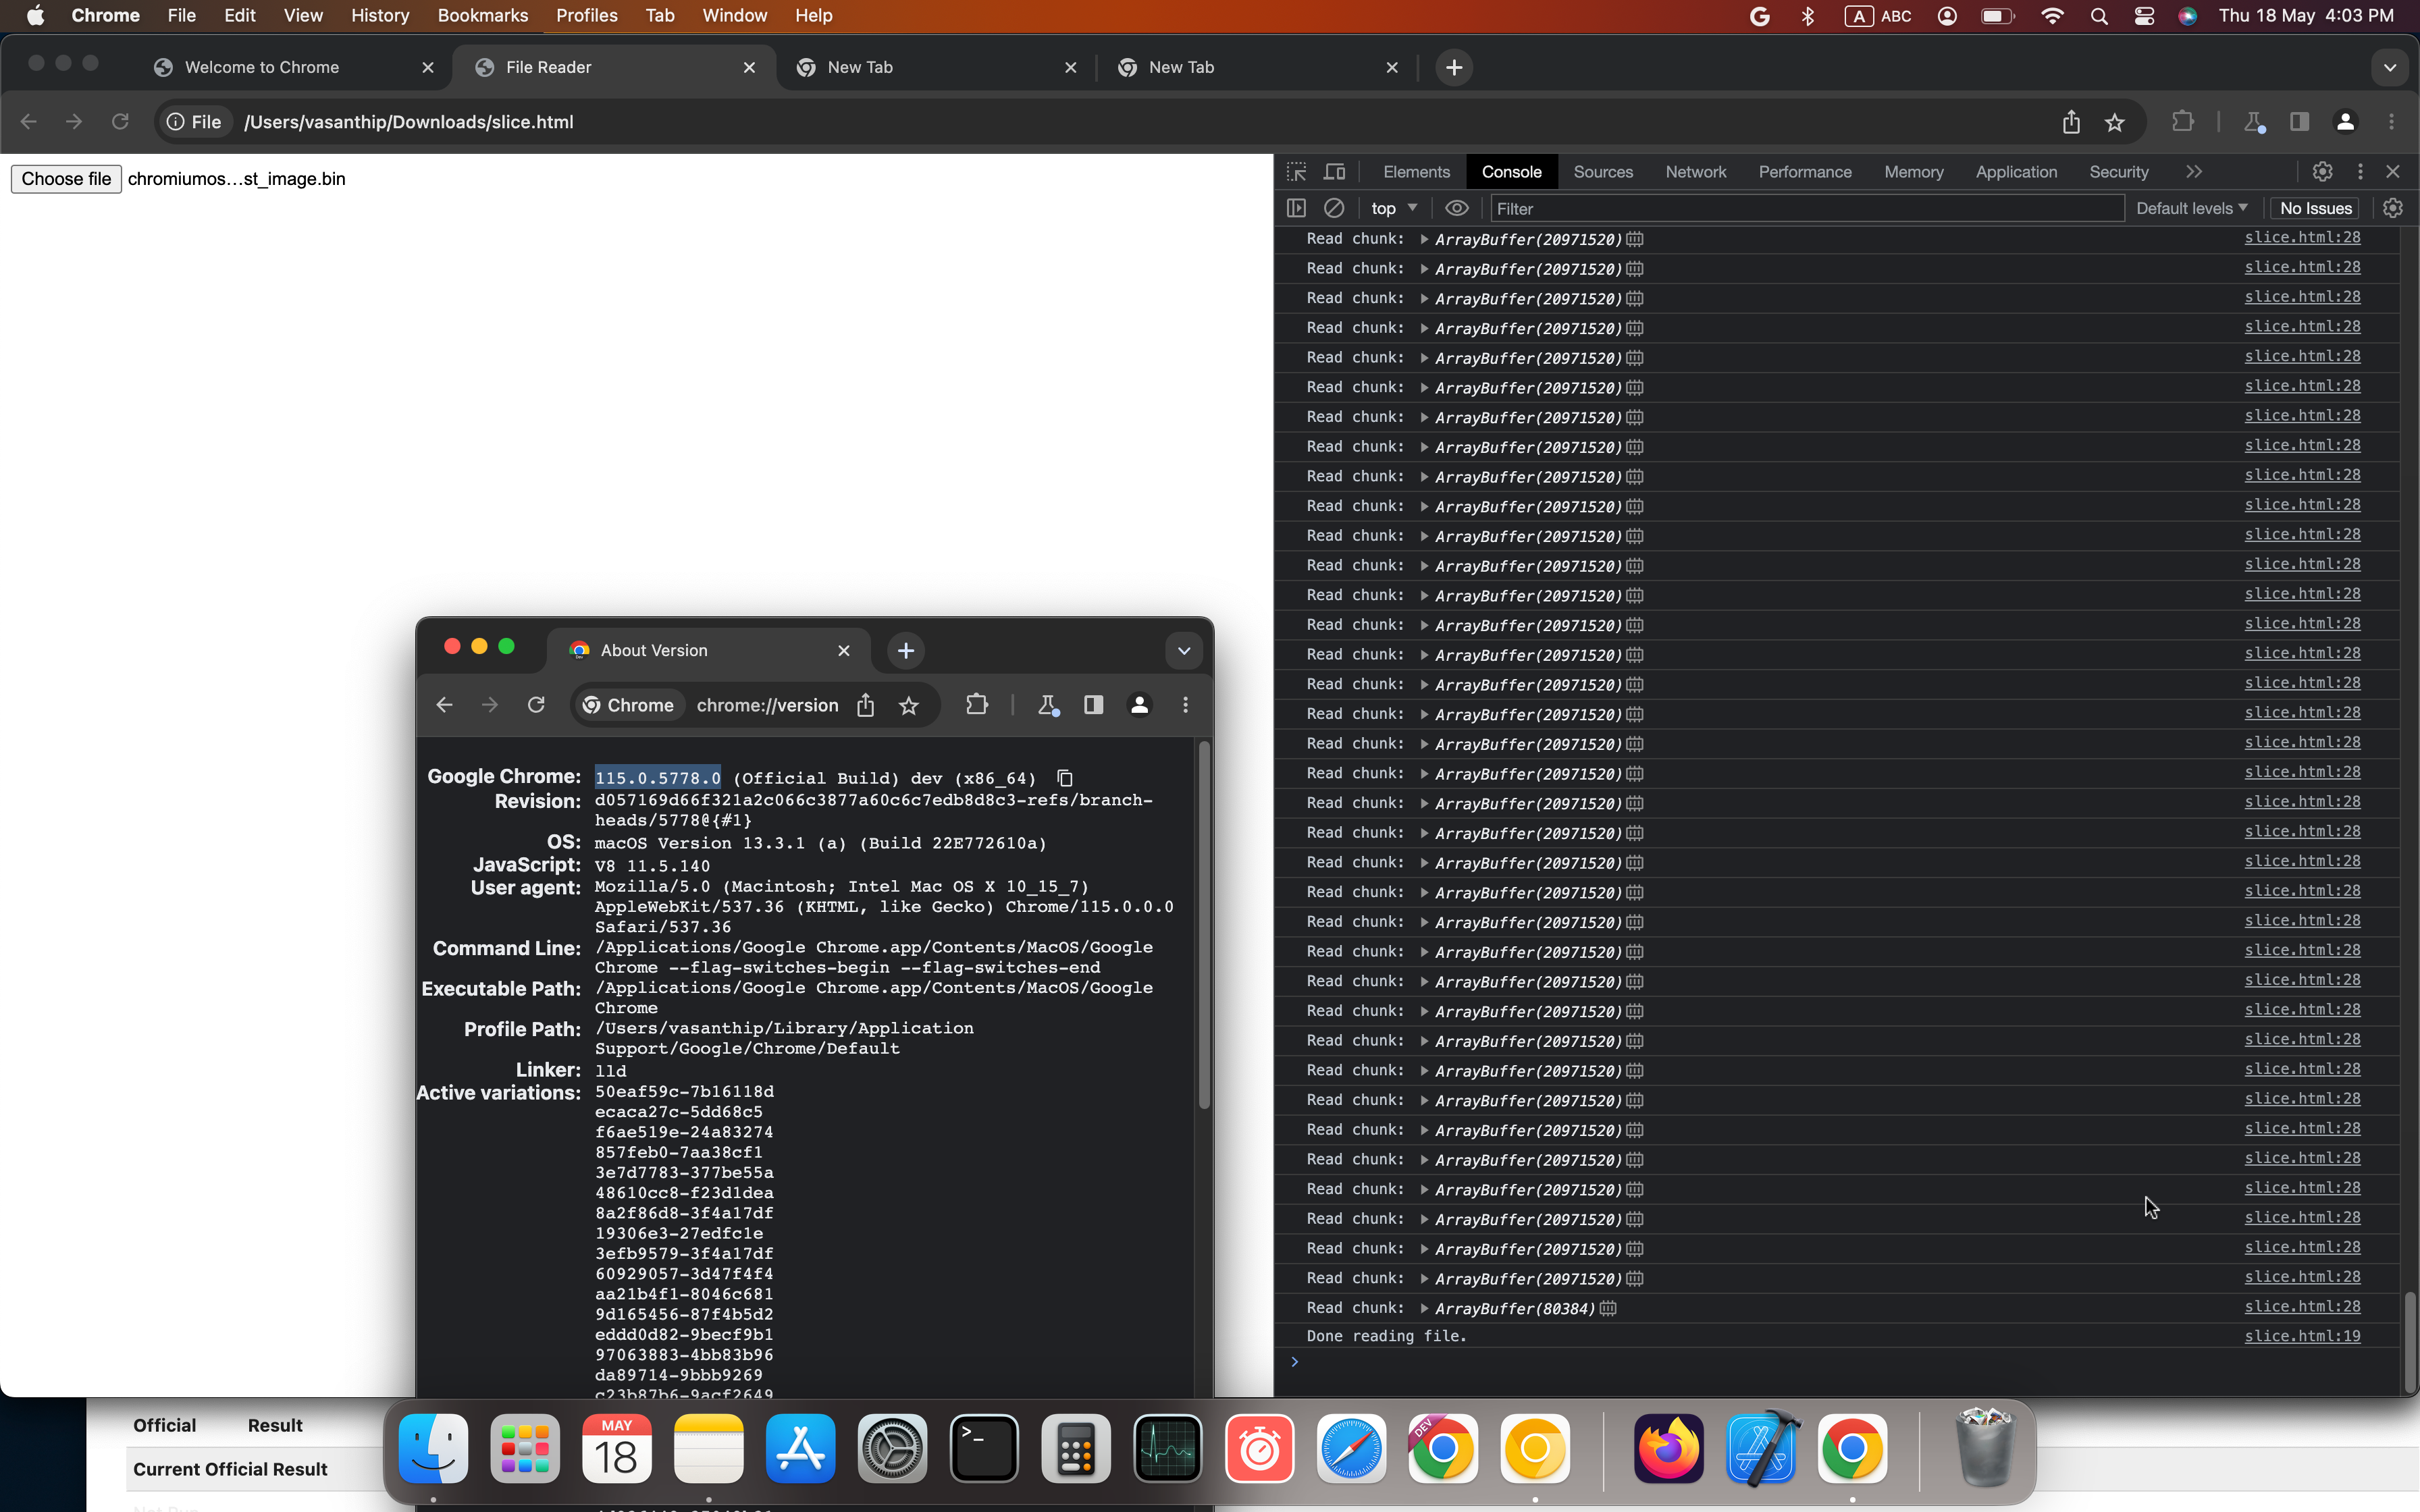Reload the File Reader page
The height and width of the screenshot is (1512, 2420).
point(120,122)
